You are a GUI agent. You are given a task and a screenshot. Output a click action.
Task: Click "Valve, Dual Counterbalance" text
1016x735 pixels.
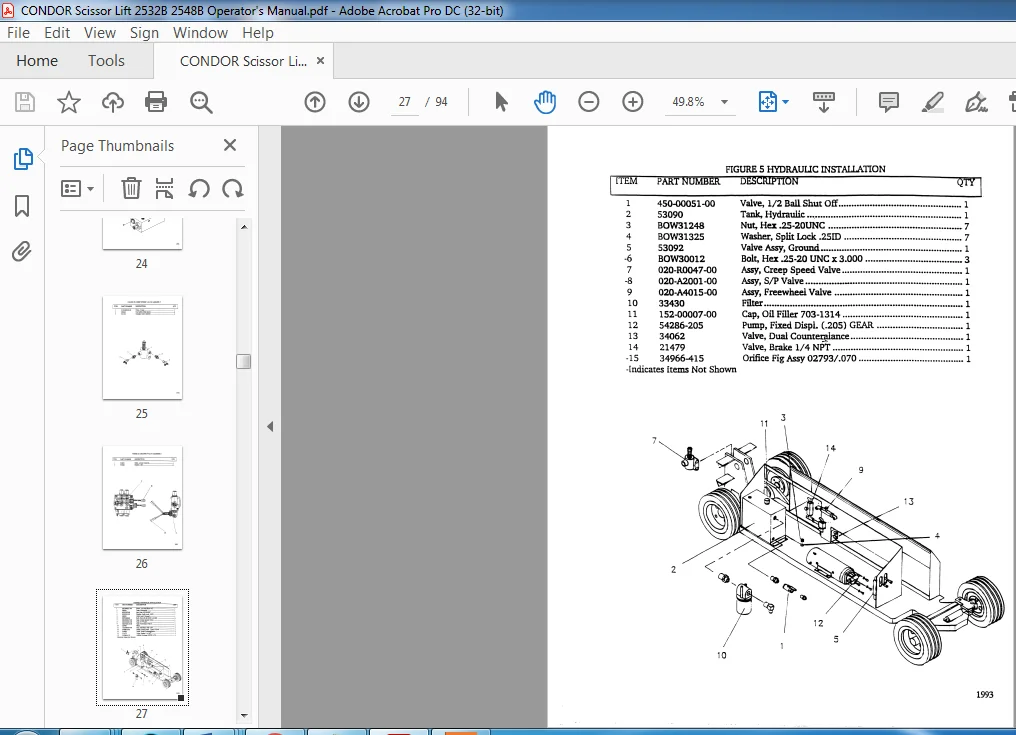[x=795, y=336]
